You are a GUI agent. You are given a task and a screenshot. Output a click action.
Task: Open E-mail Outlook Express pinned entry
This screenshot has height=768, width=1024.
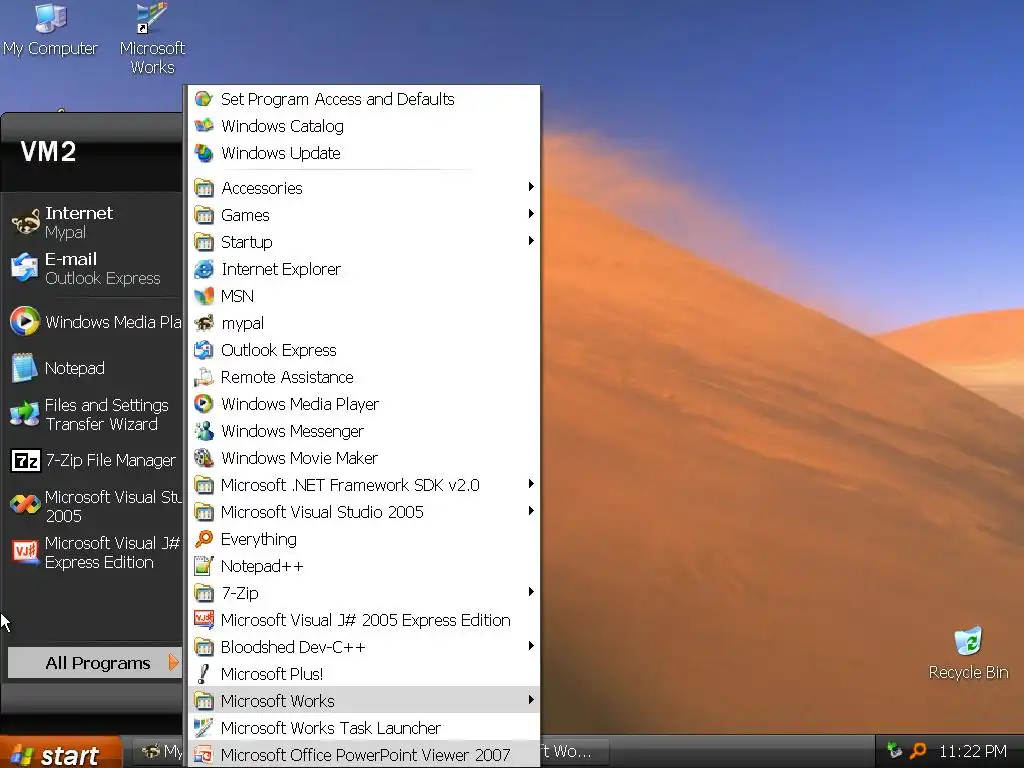pyautogui.click(x=93, y=268)
